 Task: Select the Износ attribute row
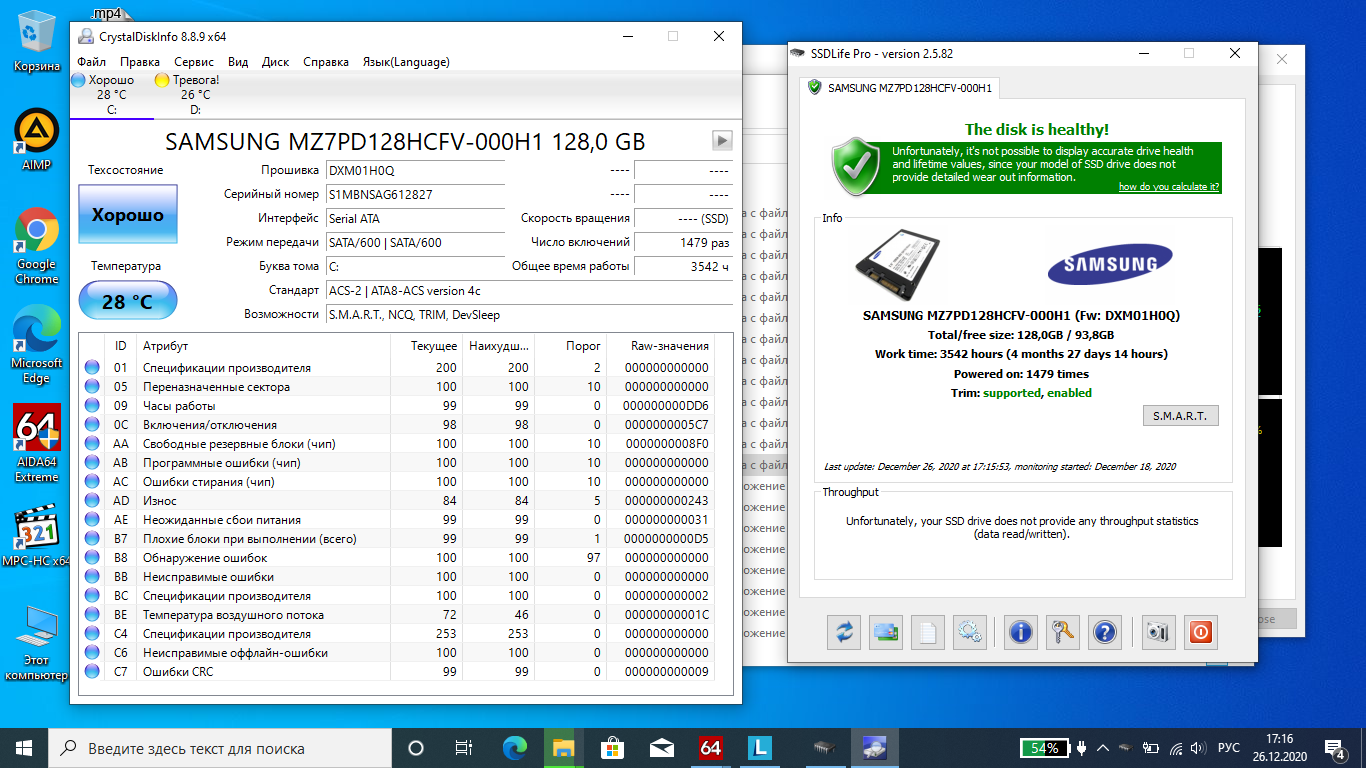397,501
